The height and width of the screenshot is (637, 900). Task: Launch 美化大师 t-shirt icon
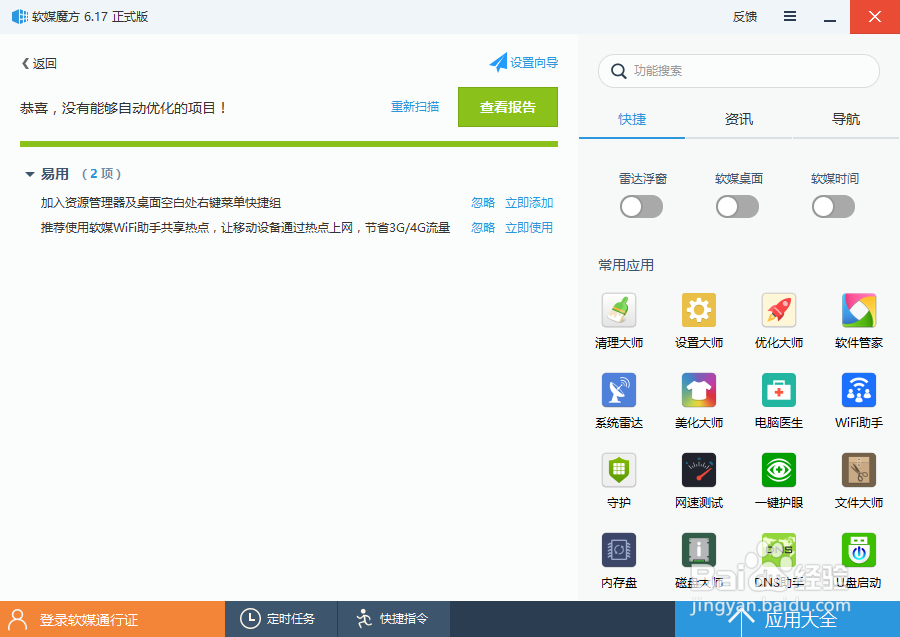699,390
